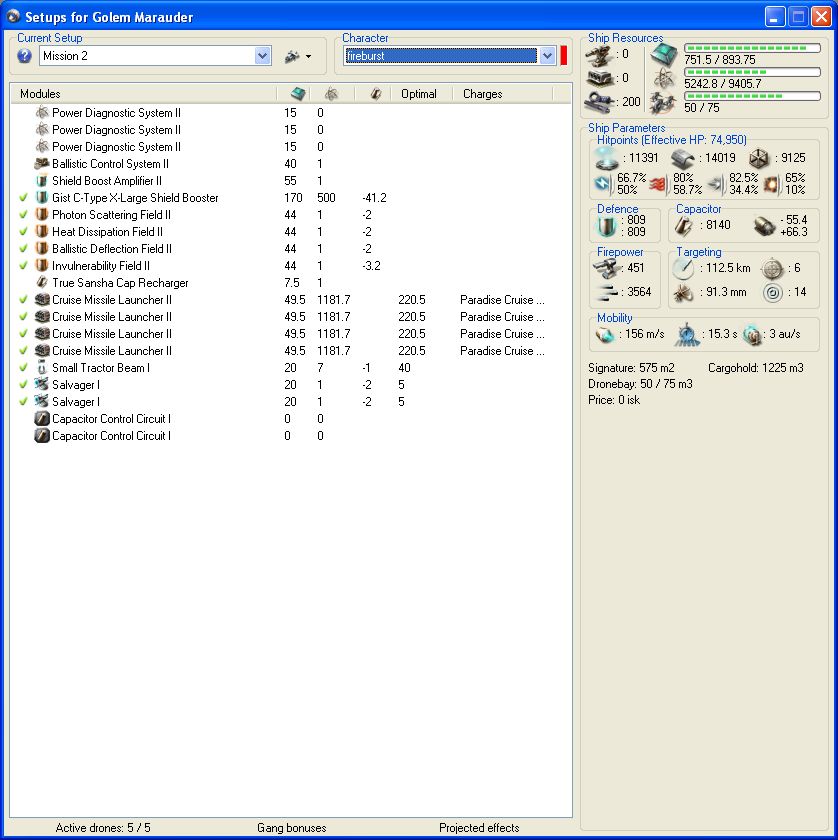Image resolution: width=838 pixels, height=840 pixels.
Task: Click the max velocity icon showing 156 m/s
Action: pos(605,334)
